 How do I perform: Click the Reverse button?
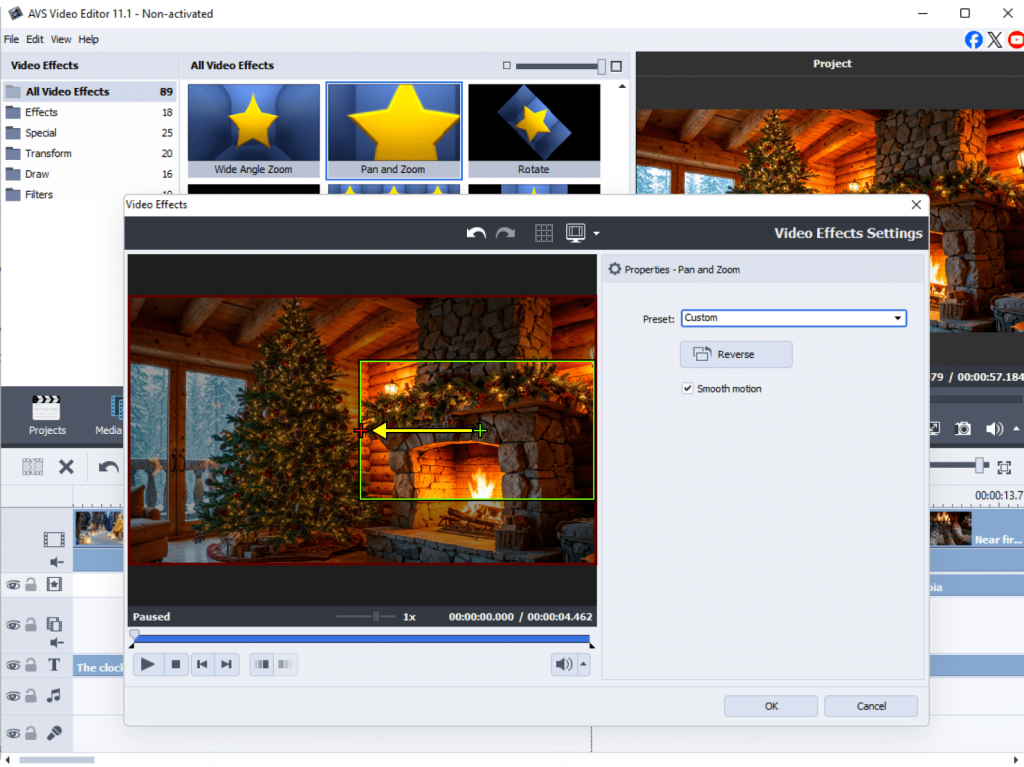(x=735, y=354)
